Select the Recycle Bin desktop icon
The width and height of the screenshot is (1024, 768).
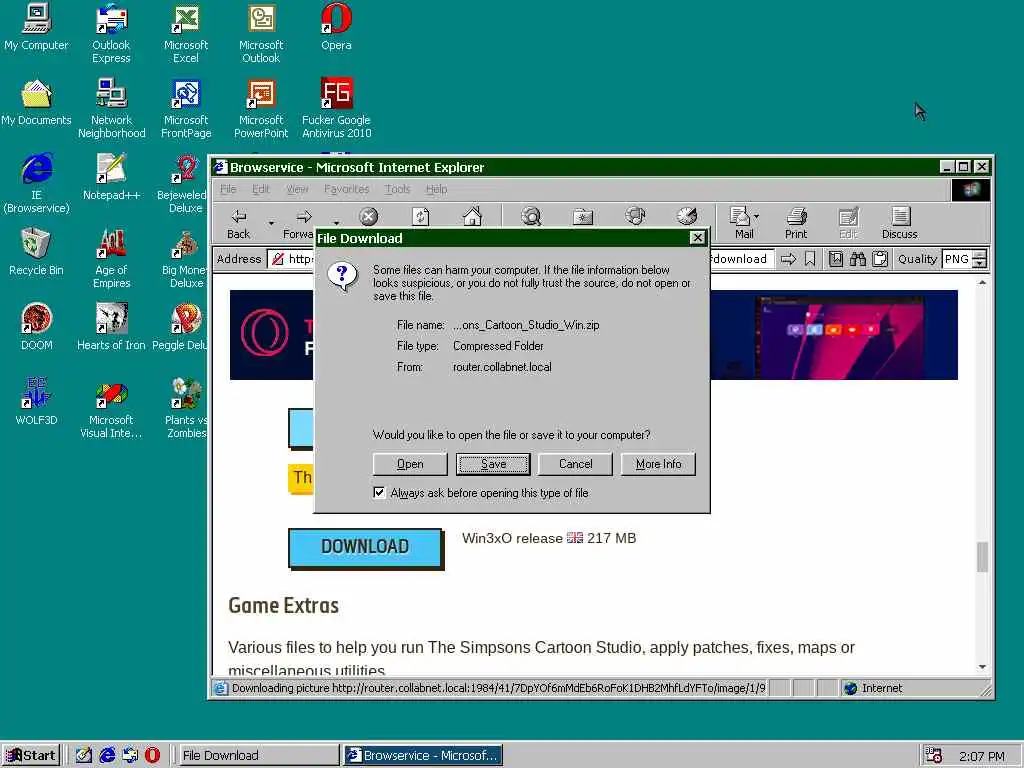click(36, 252)
